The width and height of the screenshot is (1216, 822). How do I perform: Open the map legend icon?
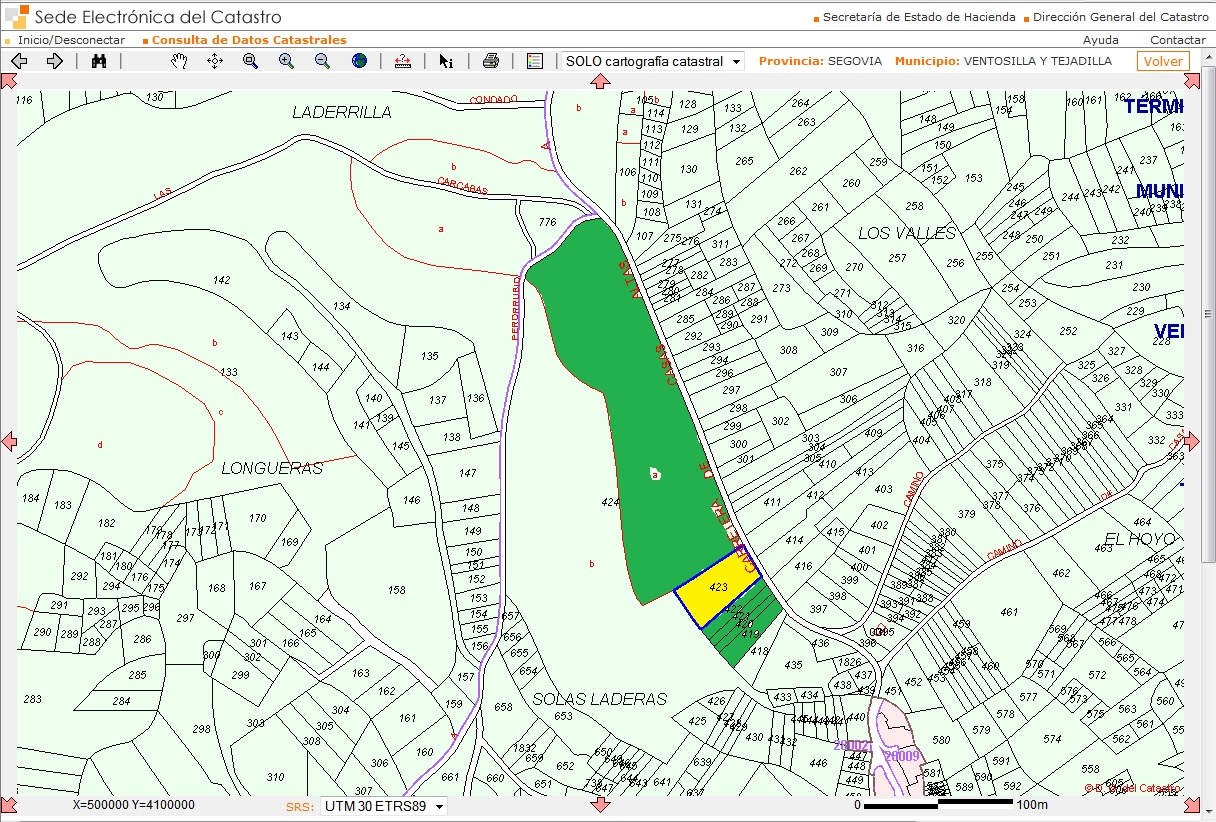pyautogui.click(x=534, y=61)
